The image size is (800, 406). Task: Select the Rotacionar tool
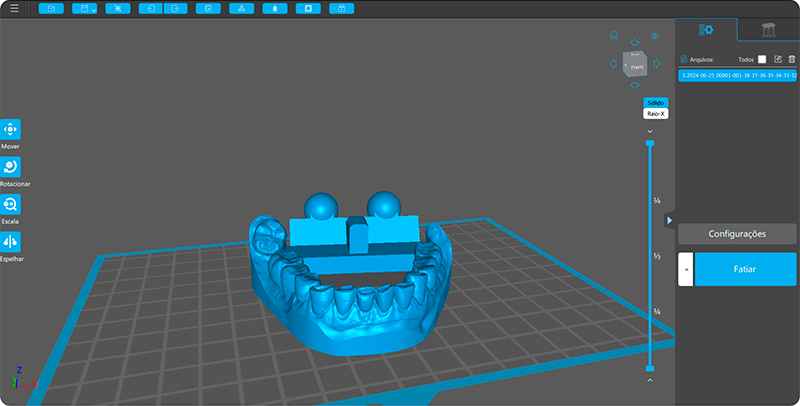[x=10, y=167]
